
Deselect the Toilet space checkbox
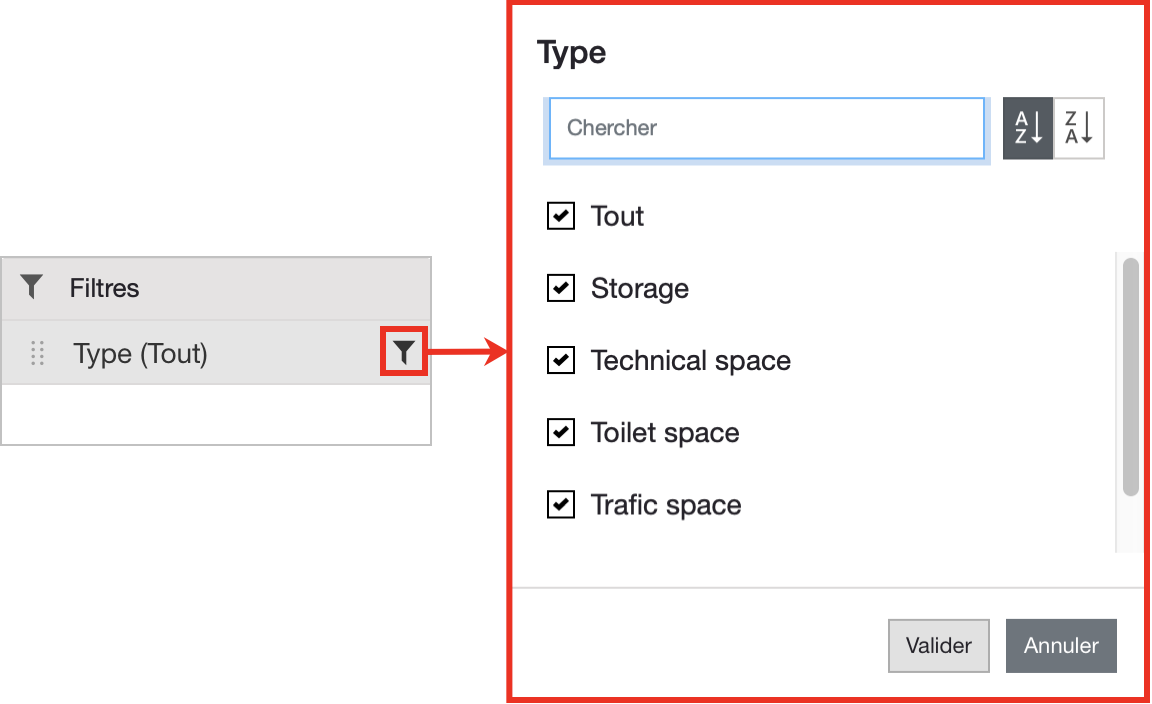[561, 432]
